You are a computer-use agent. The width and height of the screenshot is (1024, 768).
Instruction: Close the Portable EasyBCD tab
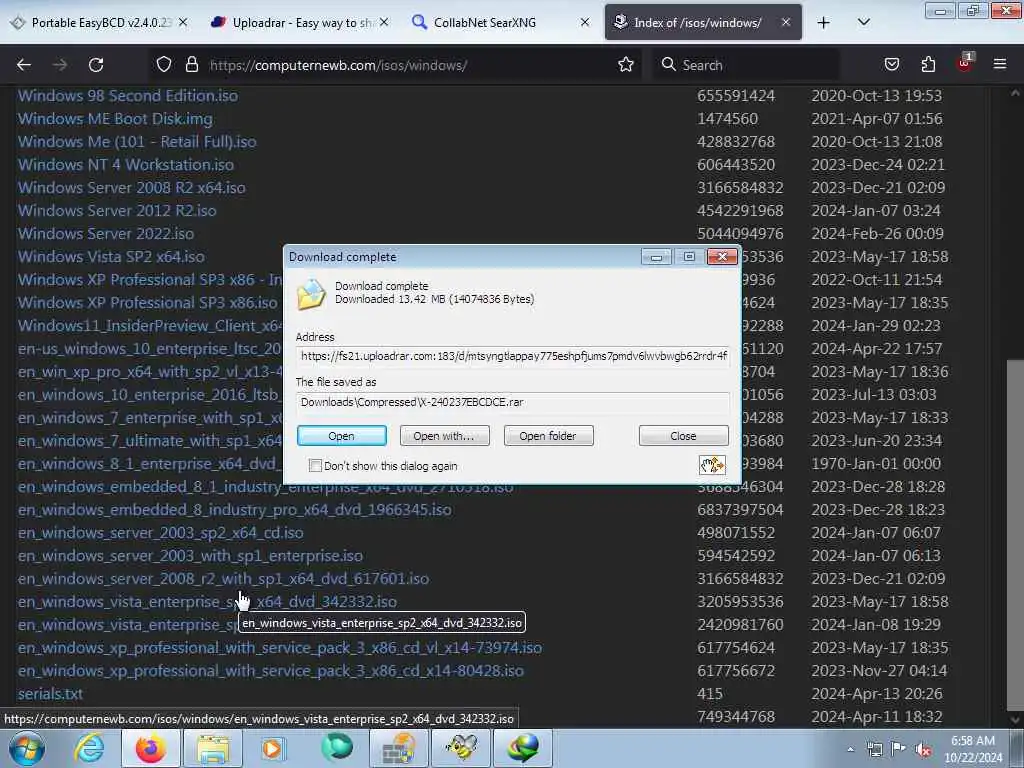coord(184,23)
